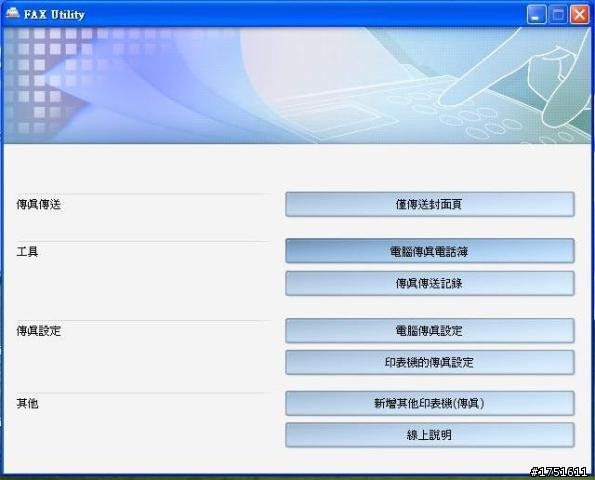Open 電腦傳真設定 settings
This screenshot has height=480, width=595.
[x=430, y=330]
